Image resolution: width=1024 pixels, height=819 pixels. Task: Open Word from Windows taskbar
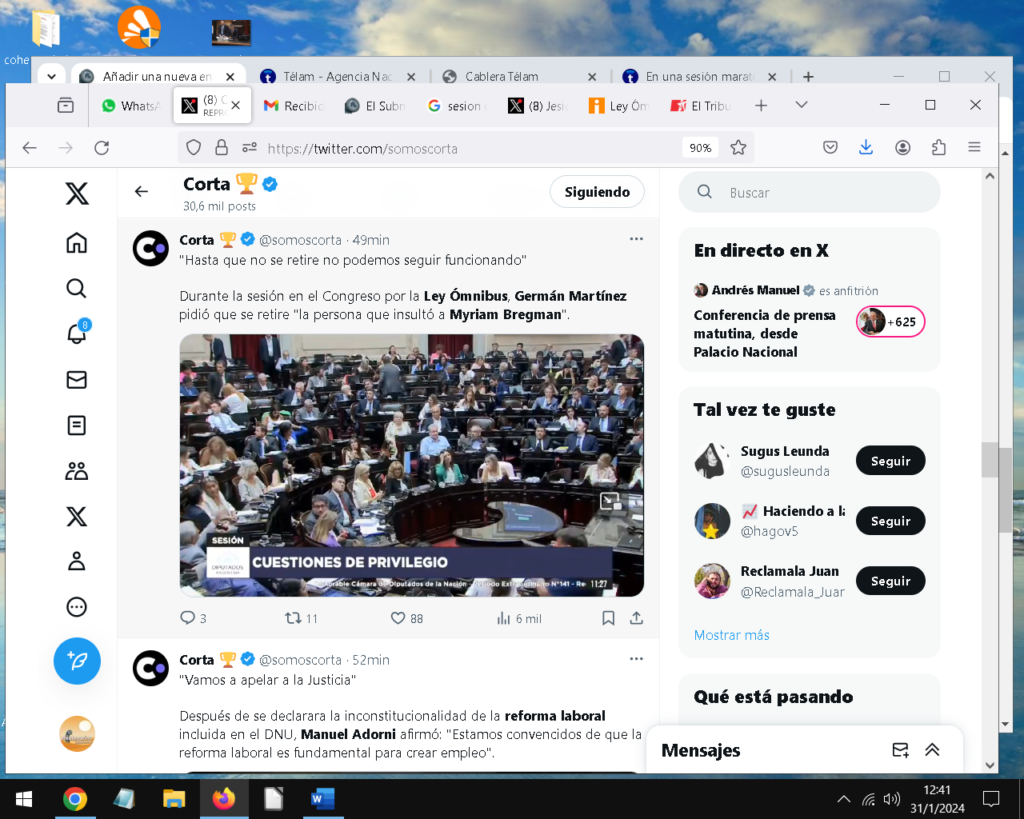pyautogui.click(x=323, y=799)
